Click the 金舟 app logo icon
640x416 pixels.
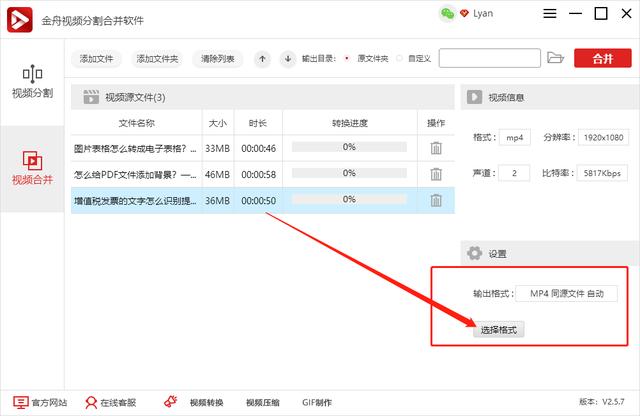[x=20, y=19]
